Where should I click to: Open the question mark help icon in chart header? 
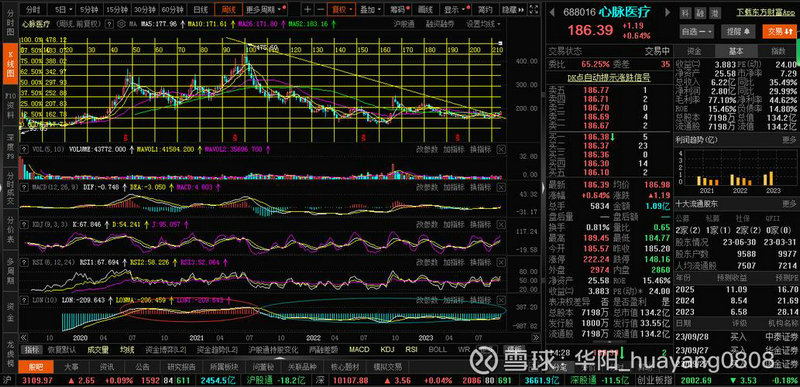pyautogui.click(x=109, y=24)
